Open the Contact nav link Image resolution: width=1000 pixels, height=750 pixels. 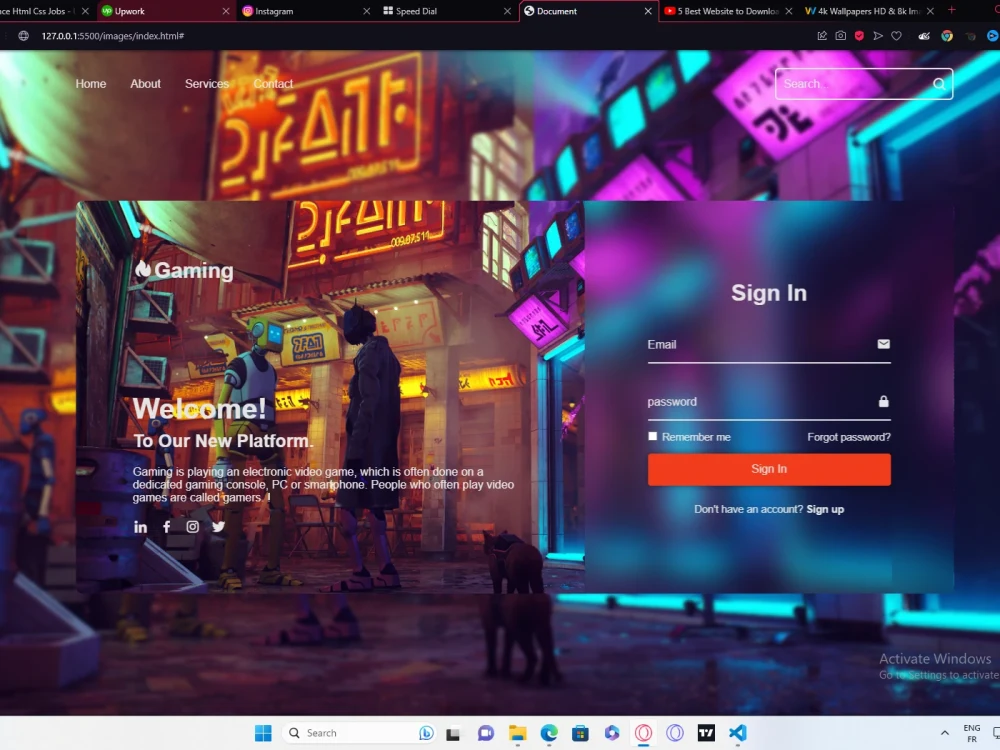click(x=273, y=84)
